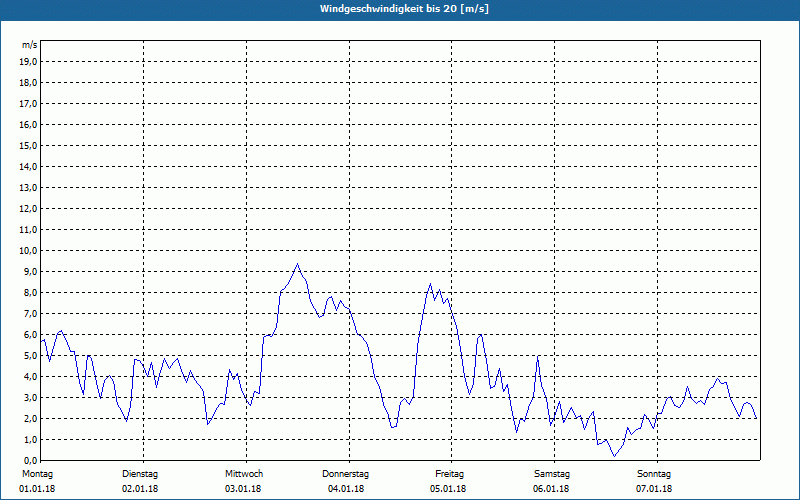
Task: Click the Donnerstag day label
Action: 346,473
